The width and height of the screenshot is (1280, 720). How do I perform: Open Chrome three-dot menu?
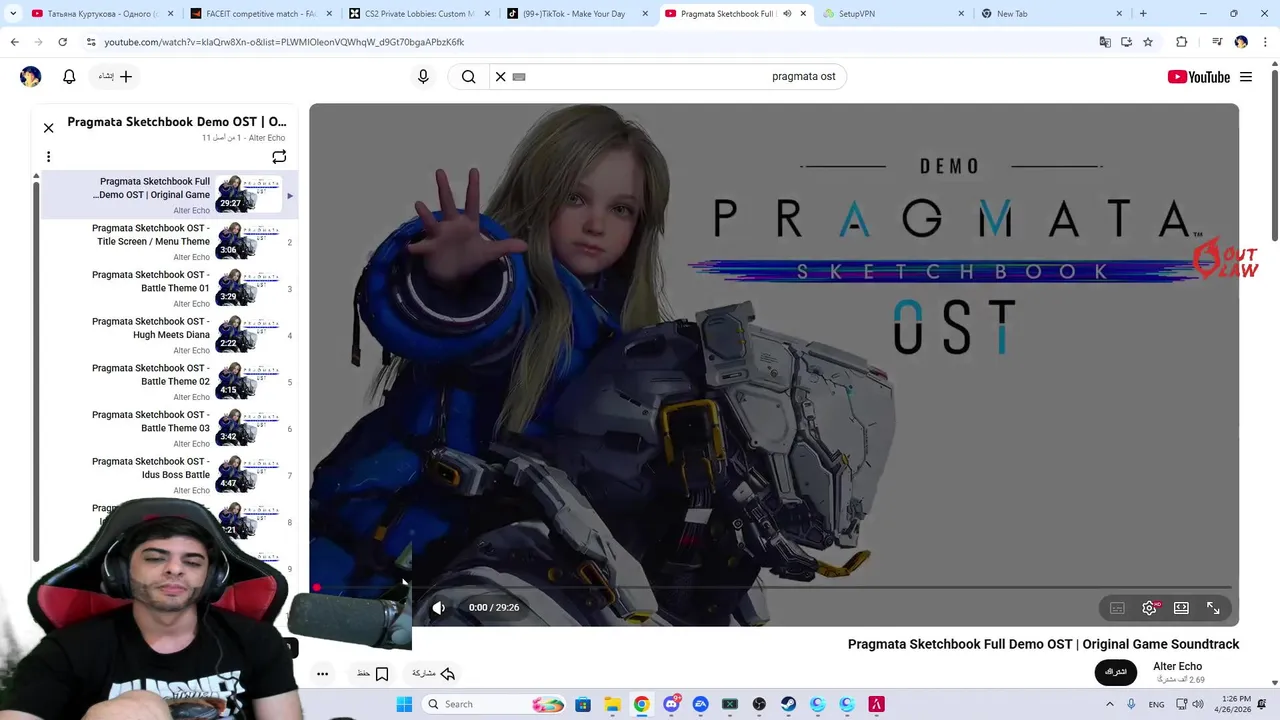[1265, 42]
